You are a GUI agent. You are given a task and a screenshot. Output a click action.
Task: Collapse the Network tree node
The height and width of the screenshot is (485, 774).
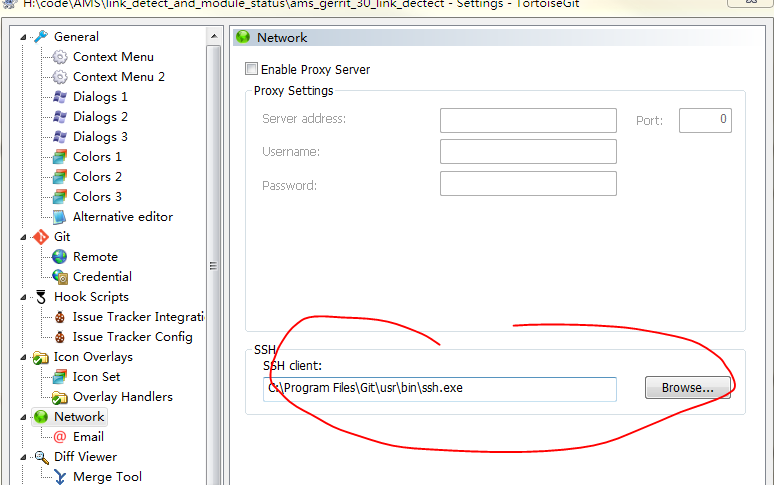point(23,417)
